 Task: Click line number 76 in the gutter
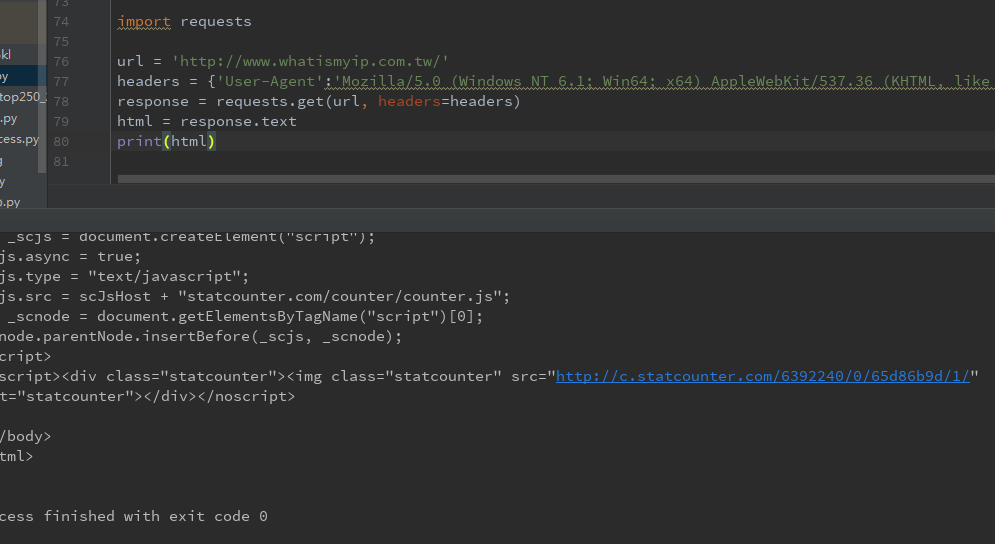[x=60, y=61]
